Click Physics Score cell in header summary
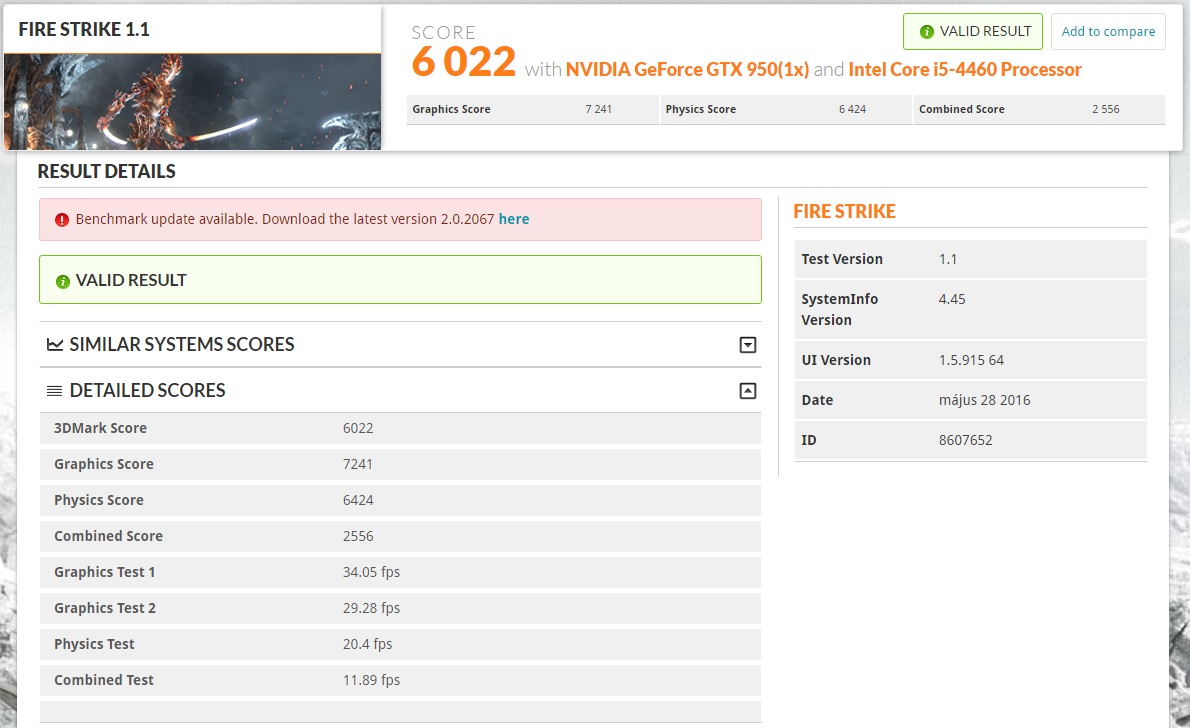 pos(785,109)
